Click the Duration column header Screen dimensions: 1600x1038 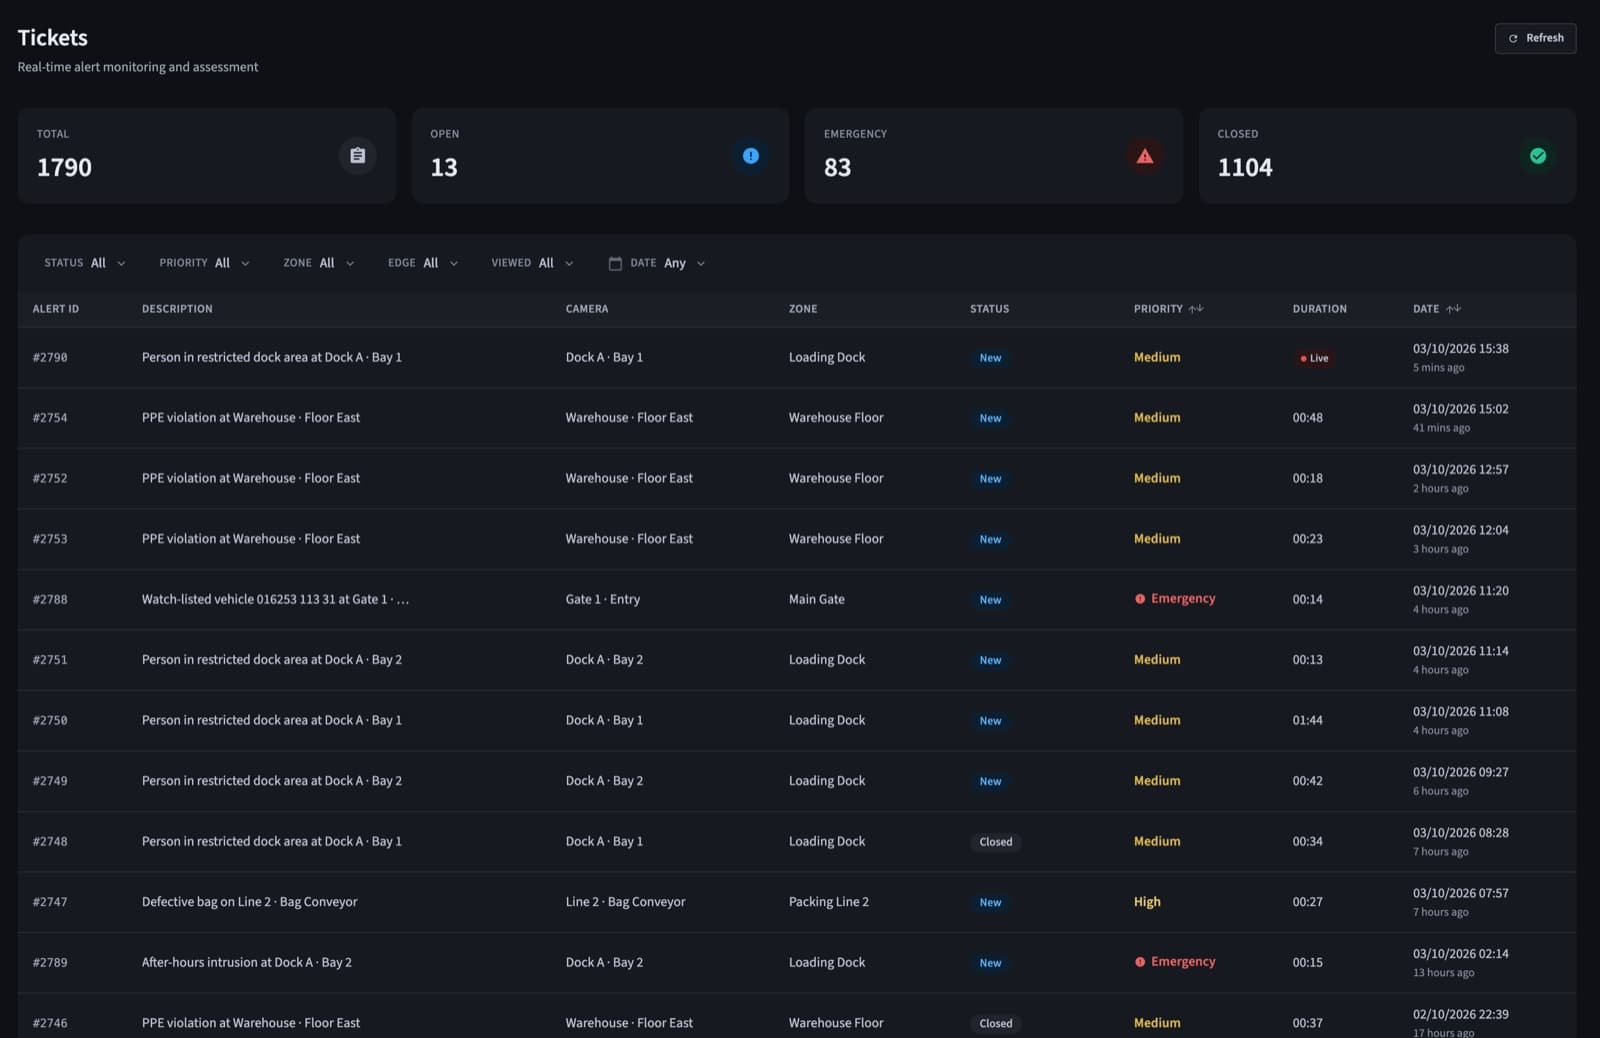pyautogui.click(x=1319, y=309)
